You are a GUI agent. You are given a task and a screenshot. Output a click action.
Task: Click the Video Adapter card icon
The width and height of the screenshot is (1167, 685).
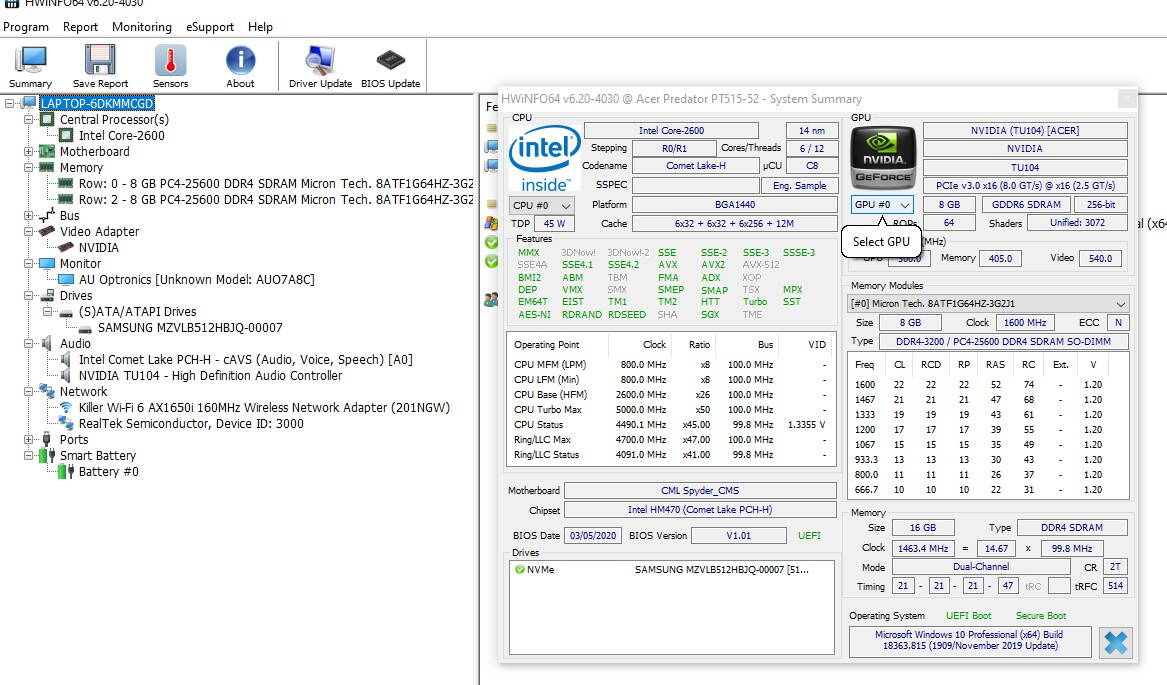(x=48, y=232)
